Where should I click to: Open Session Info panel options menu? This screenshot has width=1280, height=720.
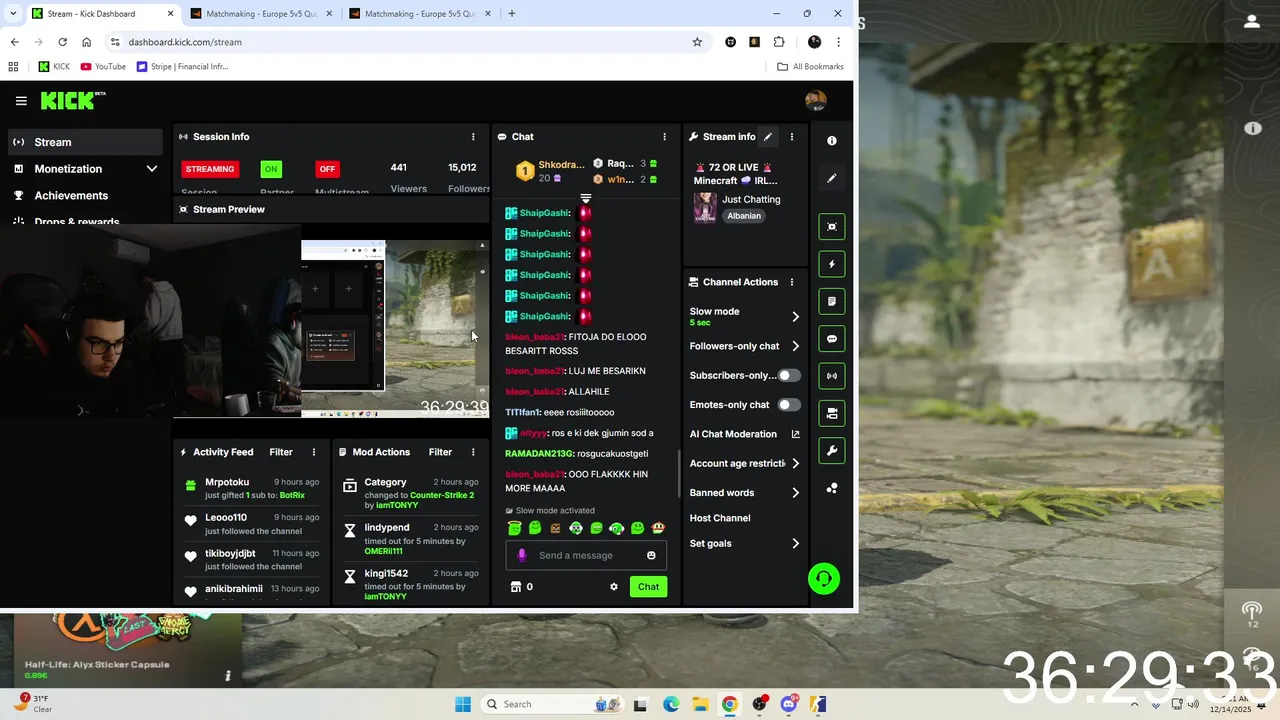point(473,137)
